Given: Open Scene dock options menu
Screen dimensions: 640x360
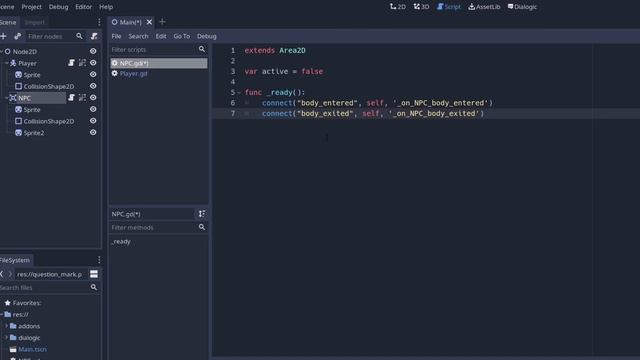Looking at the screenshot, I should coord(99,22).
